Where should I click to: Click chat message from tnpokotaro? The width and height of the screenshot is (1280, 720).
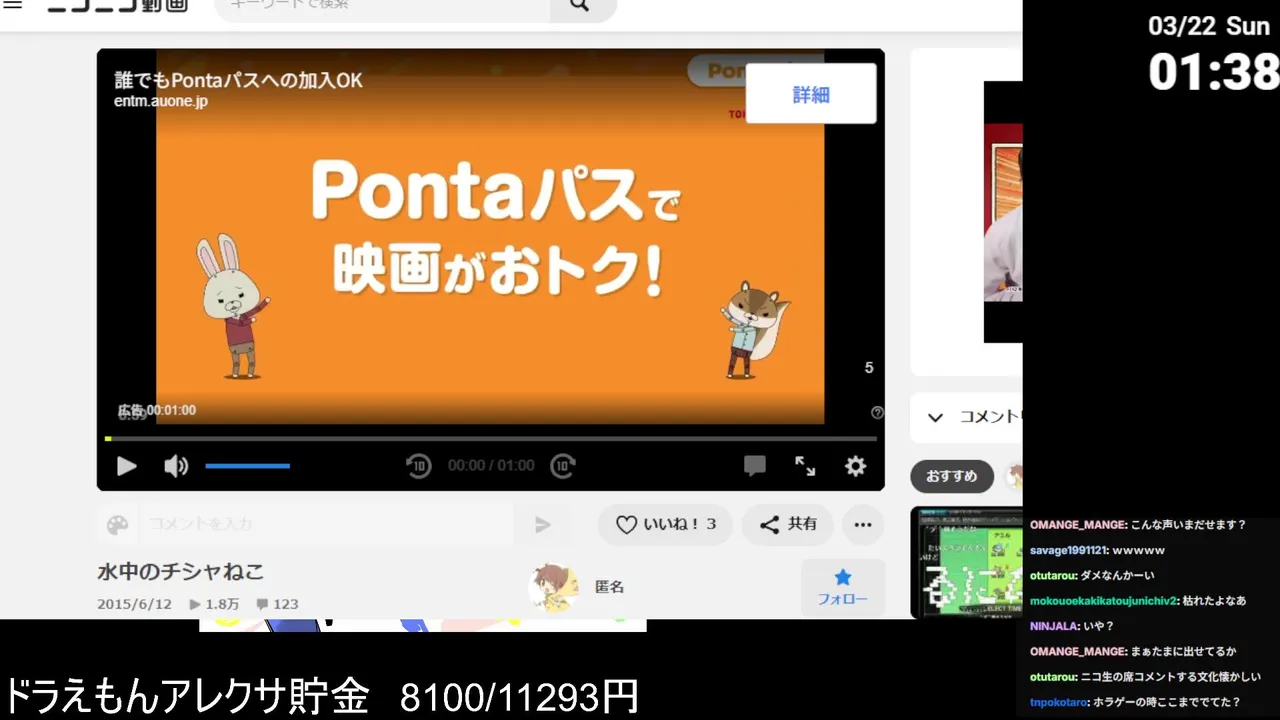(x=1135, y=702)
